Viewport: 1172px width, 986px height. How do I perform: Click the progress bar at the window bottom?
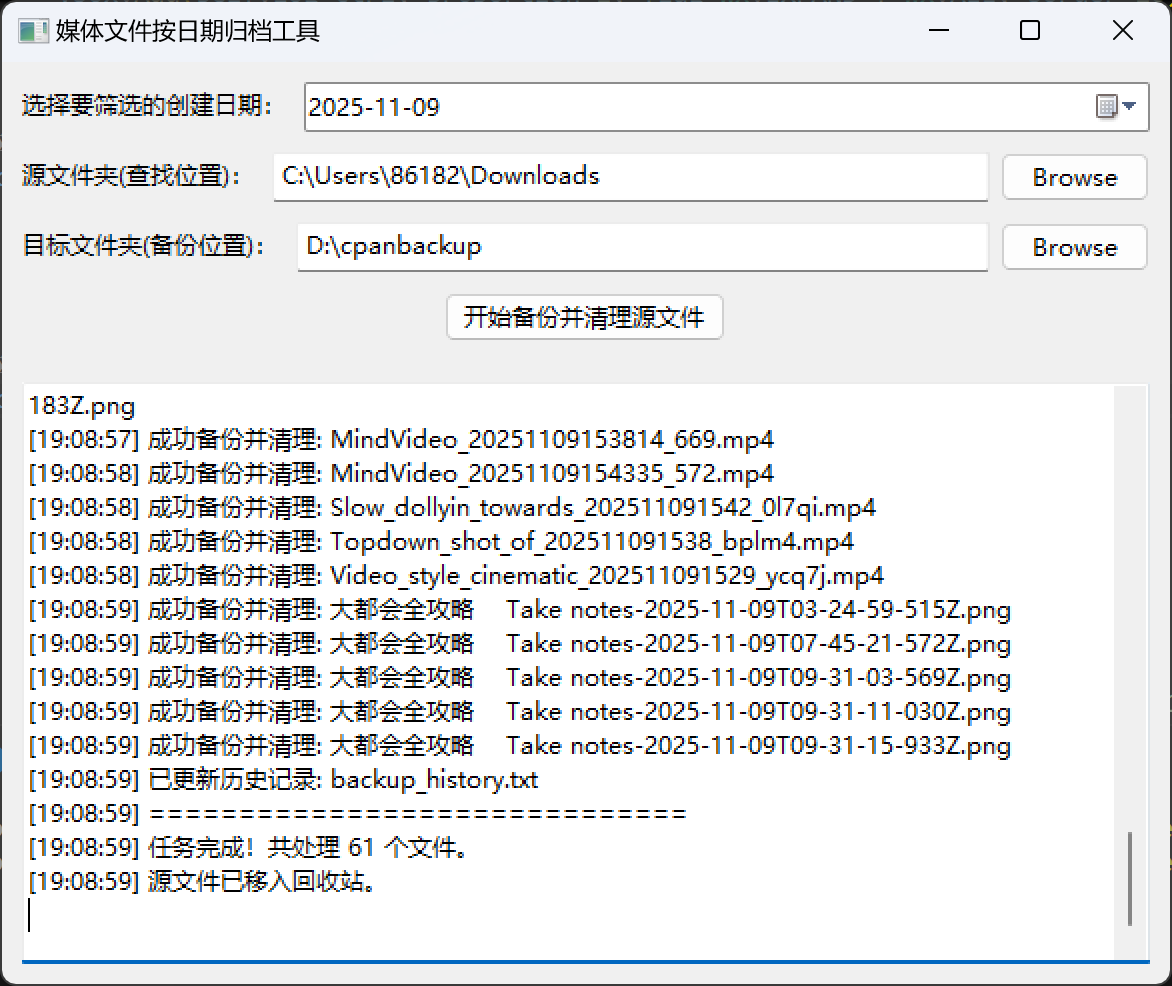586,965
